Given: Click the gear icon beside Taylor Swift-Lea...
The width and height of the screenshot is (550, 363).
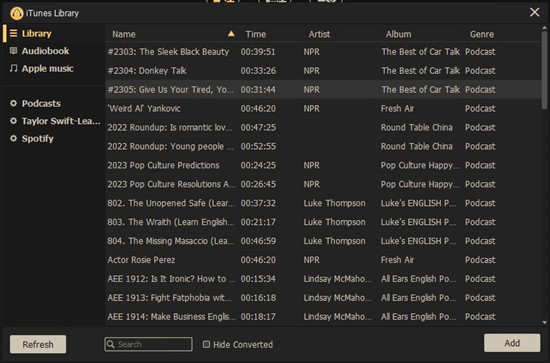Looking at the screenshot, I should [13, 121].
